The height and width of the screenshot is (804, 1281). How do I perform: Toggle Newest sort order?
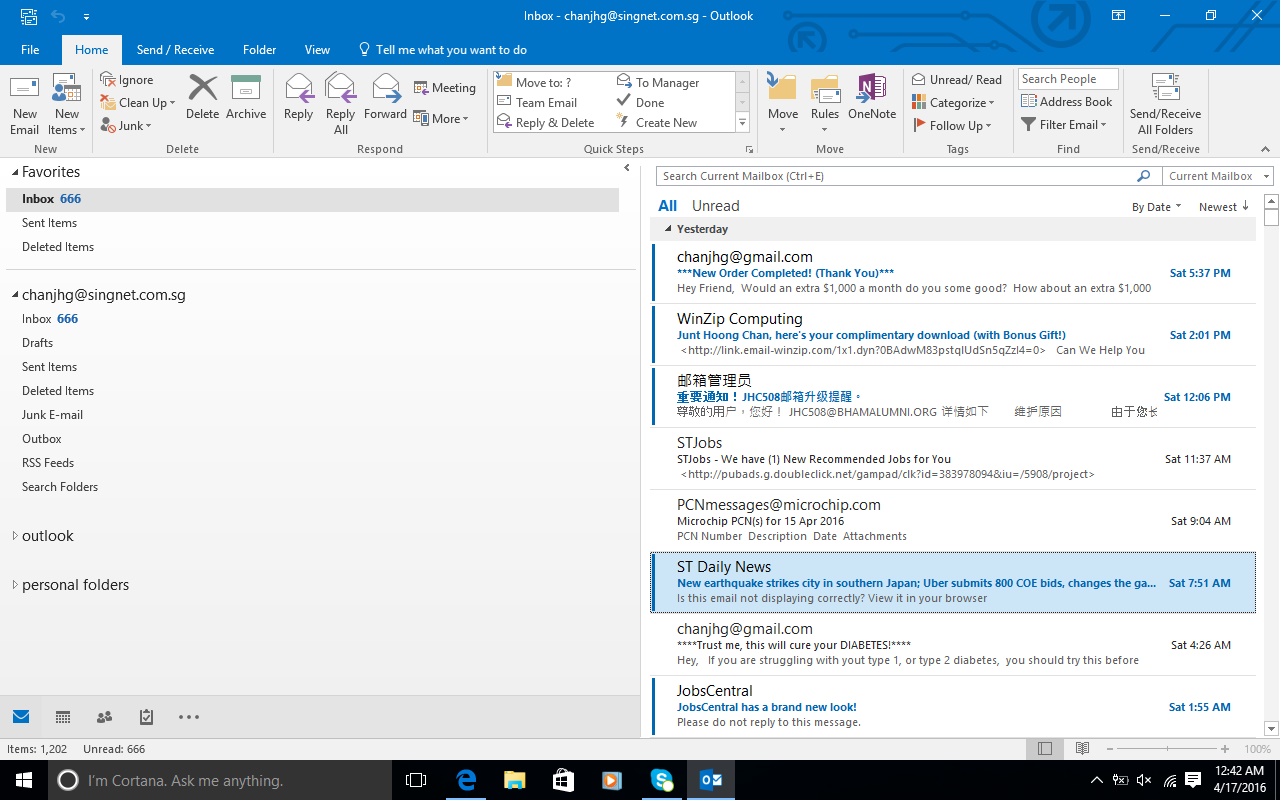[x=1224, y=207]
